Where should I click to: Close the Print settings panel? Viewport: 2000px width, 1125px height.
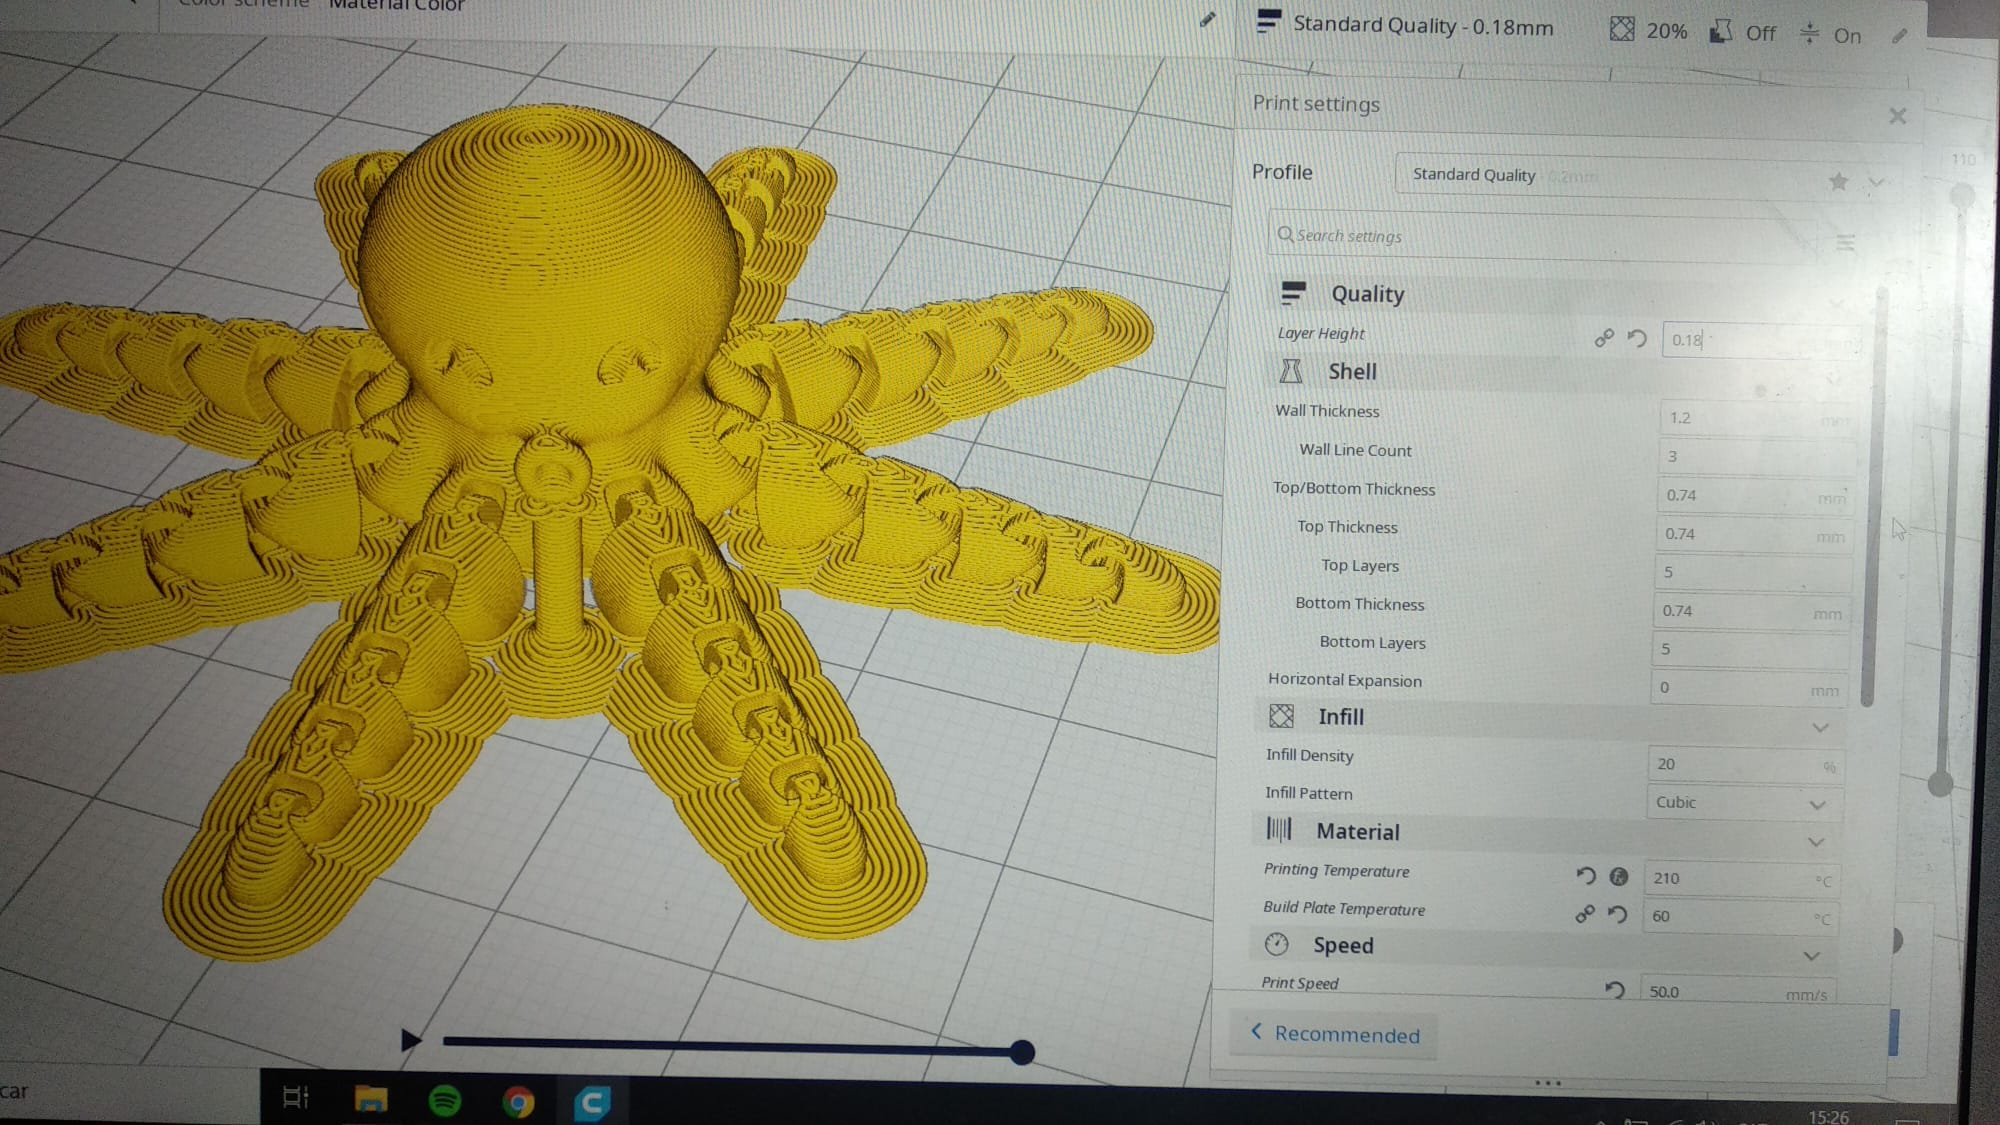pos(1897,116)
